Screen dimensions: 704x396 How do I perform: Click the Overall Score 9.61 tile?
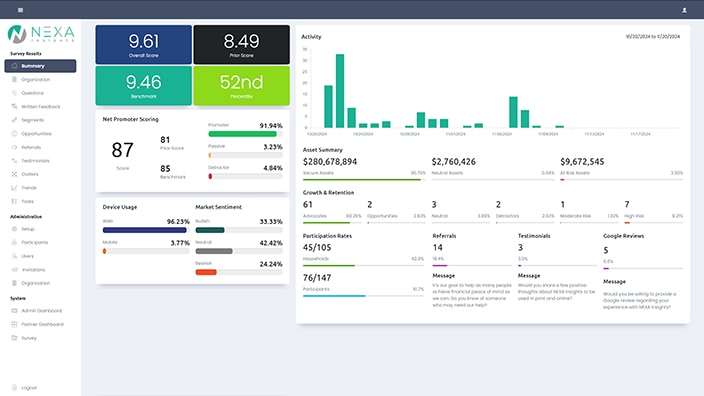tap(144, 44)
